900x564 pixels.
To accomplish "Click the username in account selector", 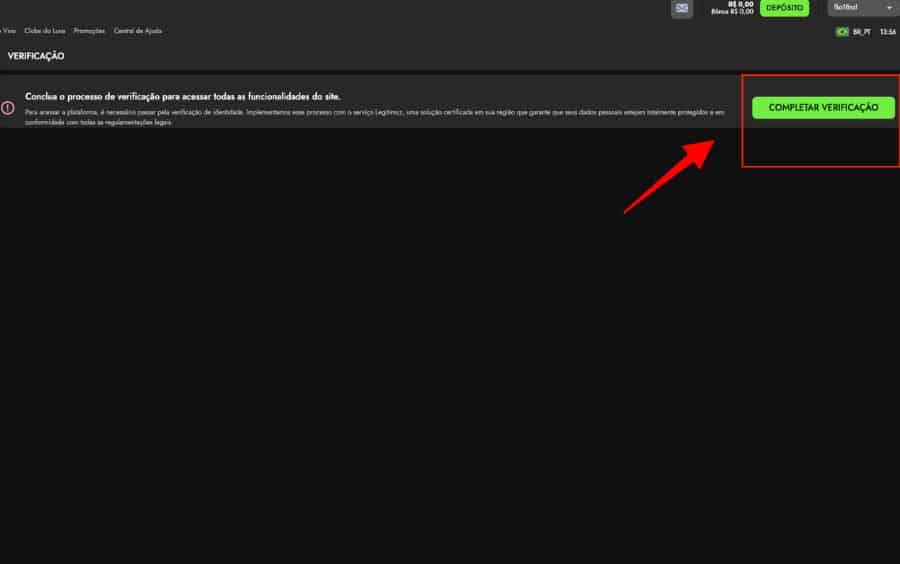I will pyautogui.click(x=846, y=8).
